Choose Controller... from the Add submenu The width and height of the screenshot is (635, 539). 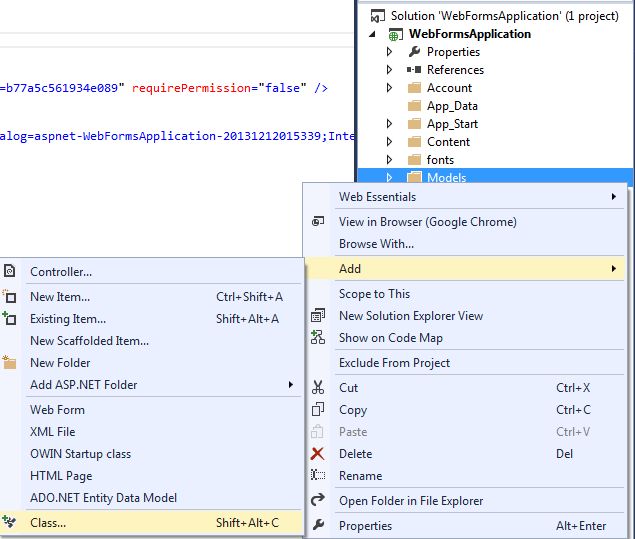(152, 271)
